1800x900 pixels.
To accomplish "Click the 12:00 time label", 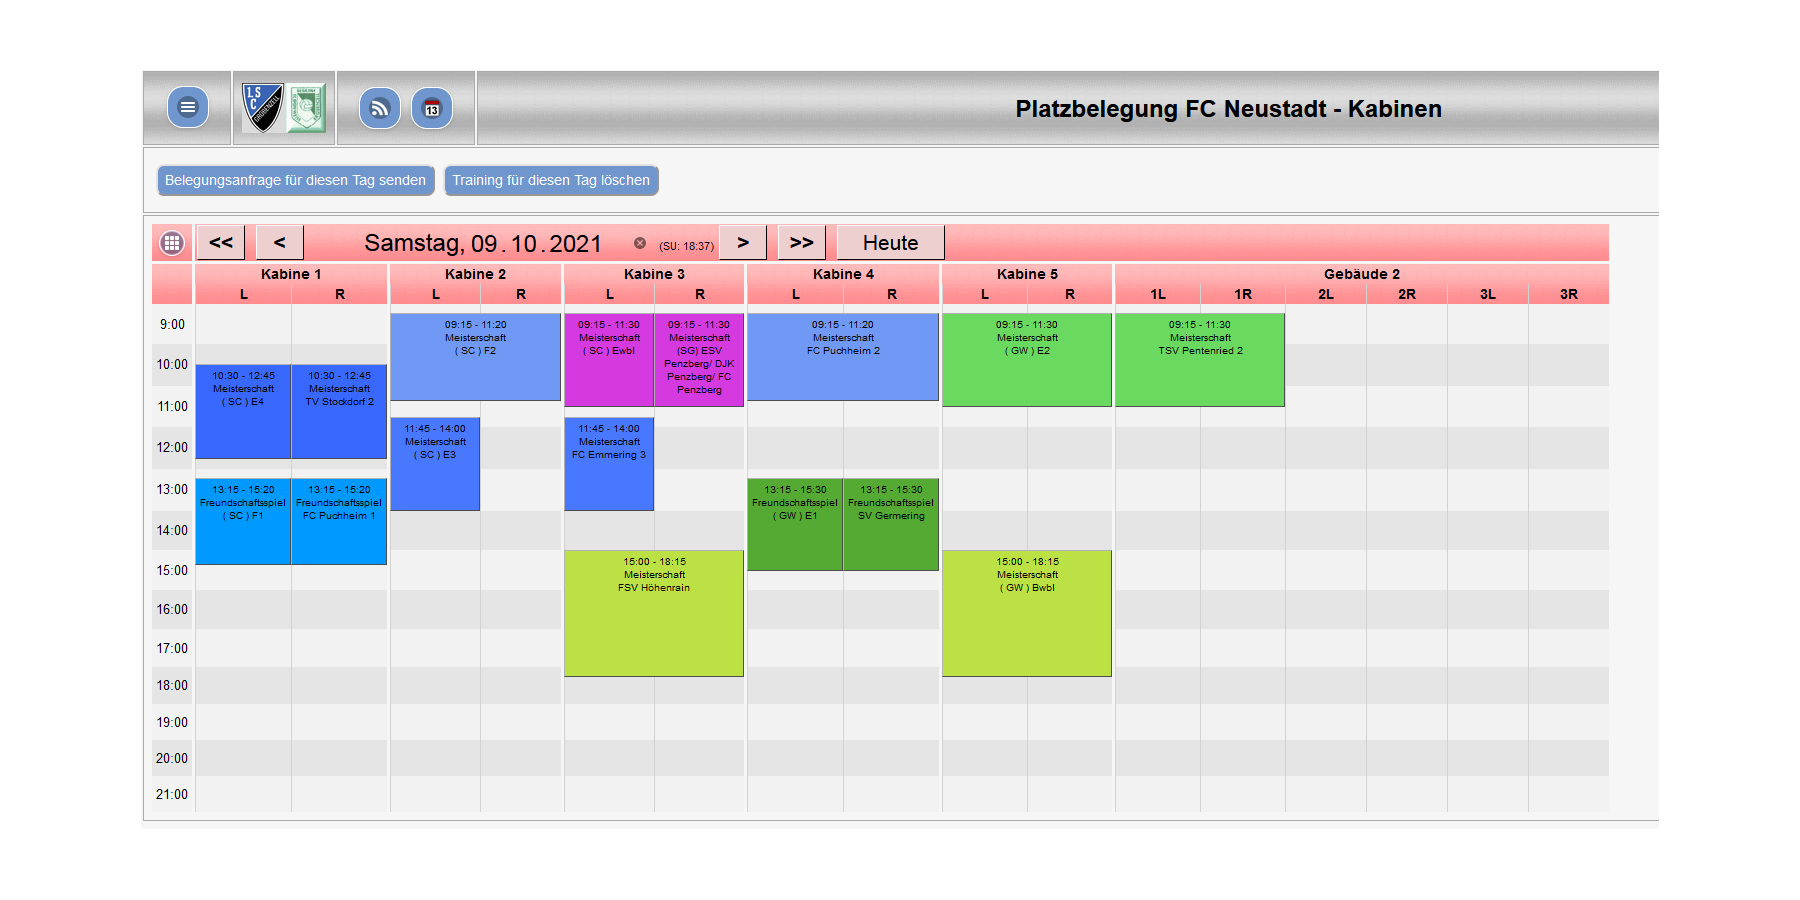I will (172, 447).
